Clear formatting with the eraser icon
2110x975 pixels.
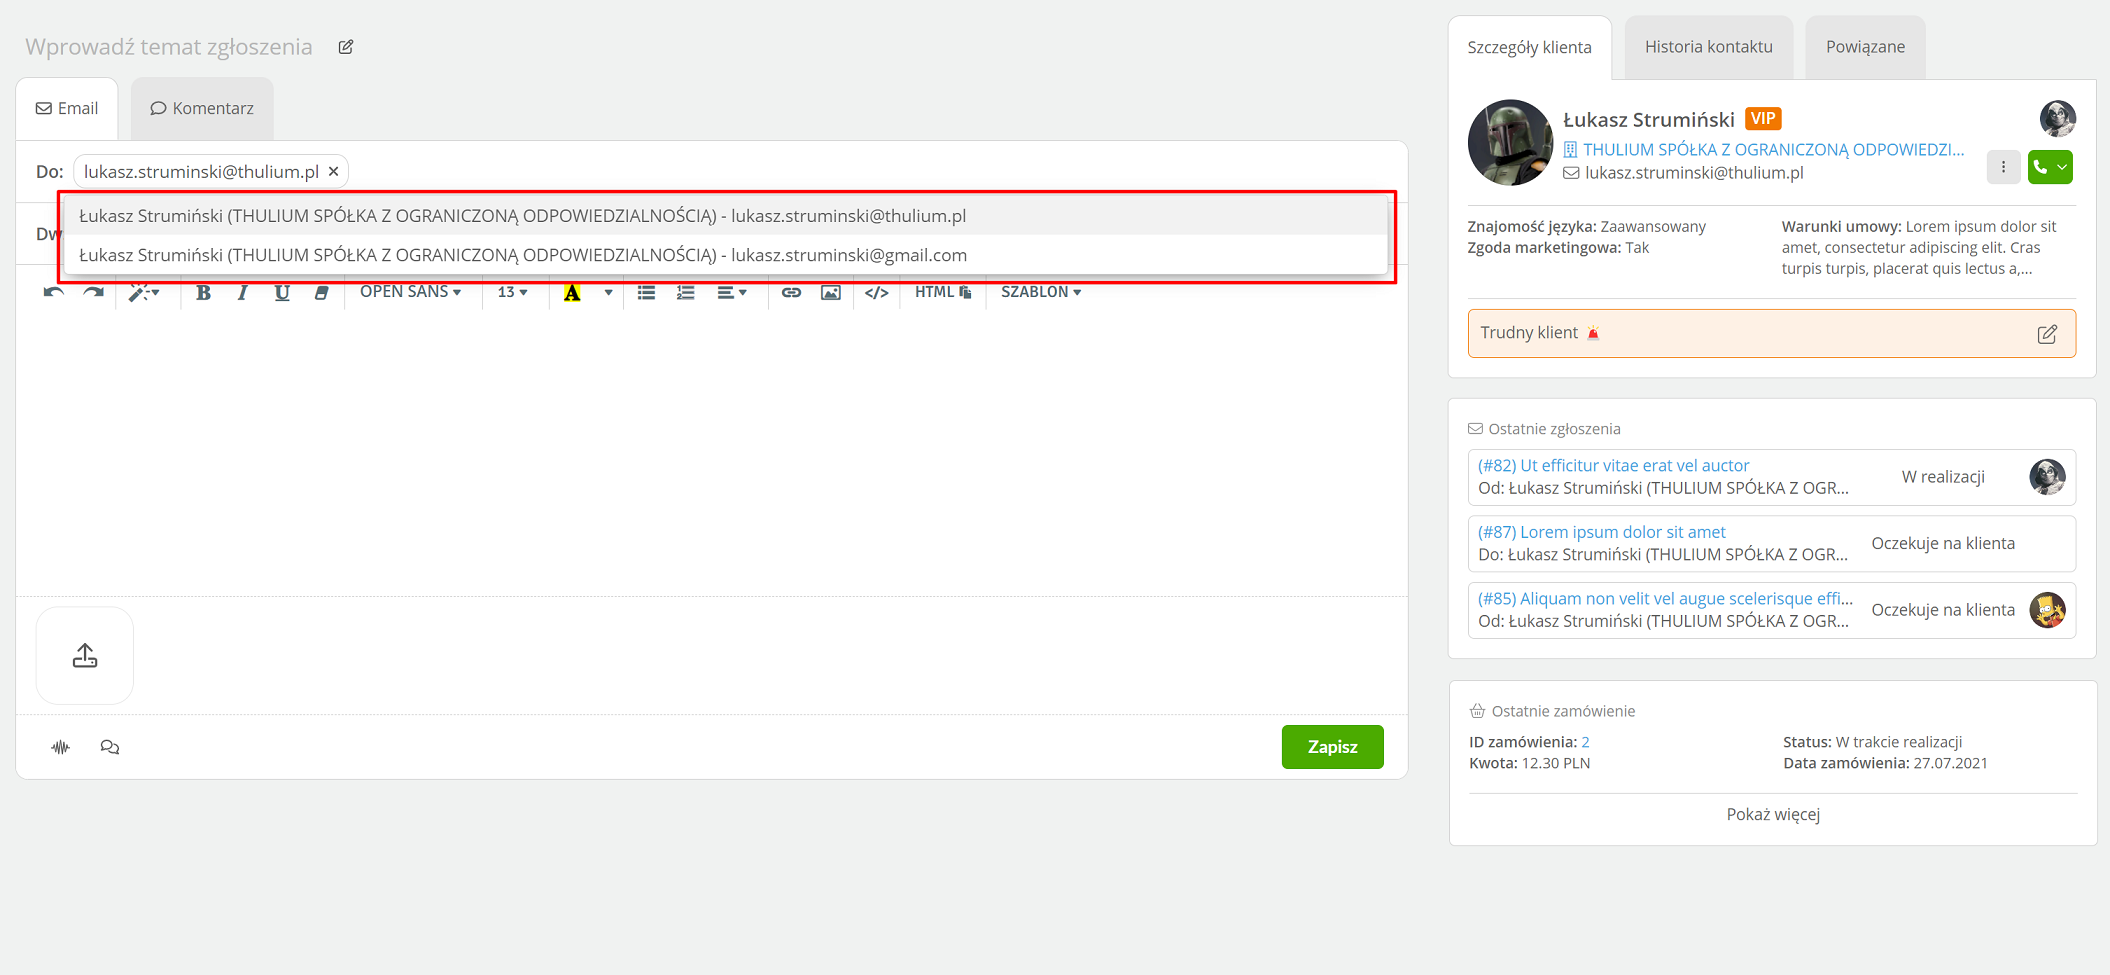pos(321,292)
